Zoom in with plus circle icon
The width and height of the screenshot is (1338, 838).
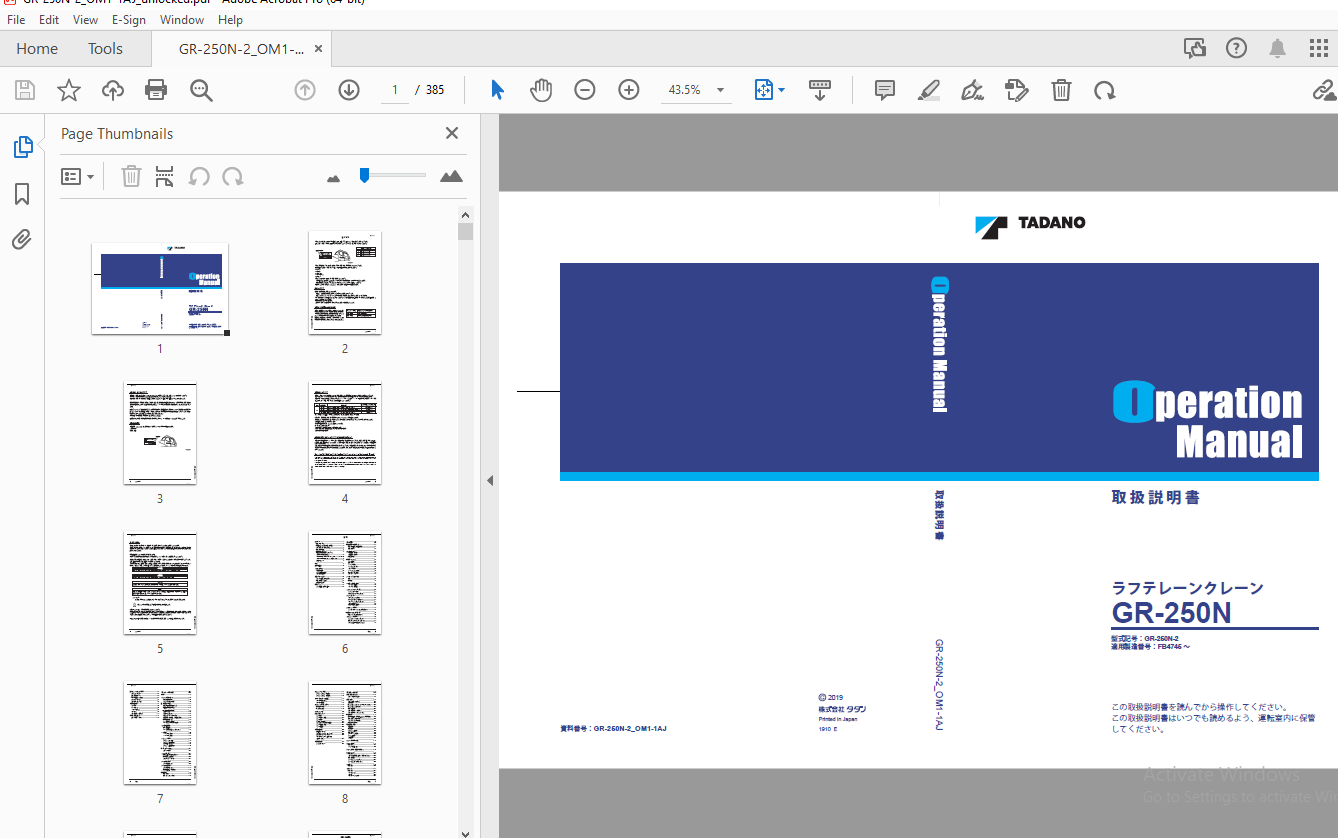coord(629,90)
